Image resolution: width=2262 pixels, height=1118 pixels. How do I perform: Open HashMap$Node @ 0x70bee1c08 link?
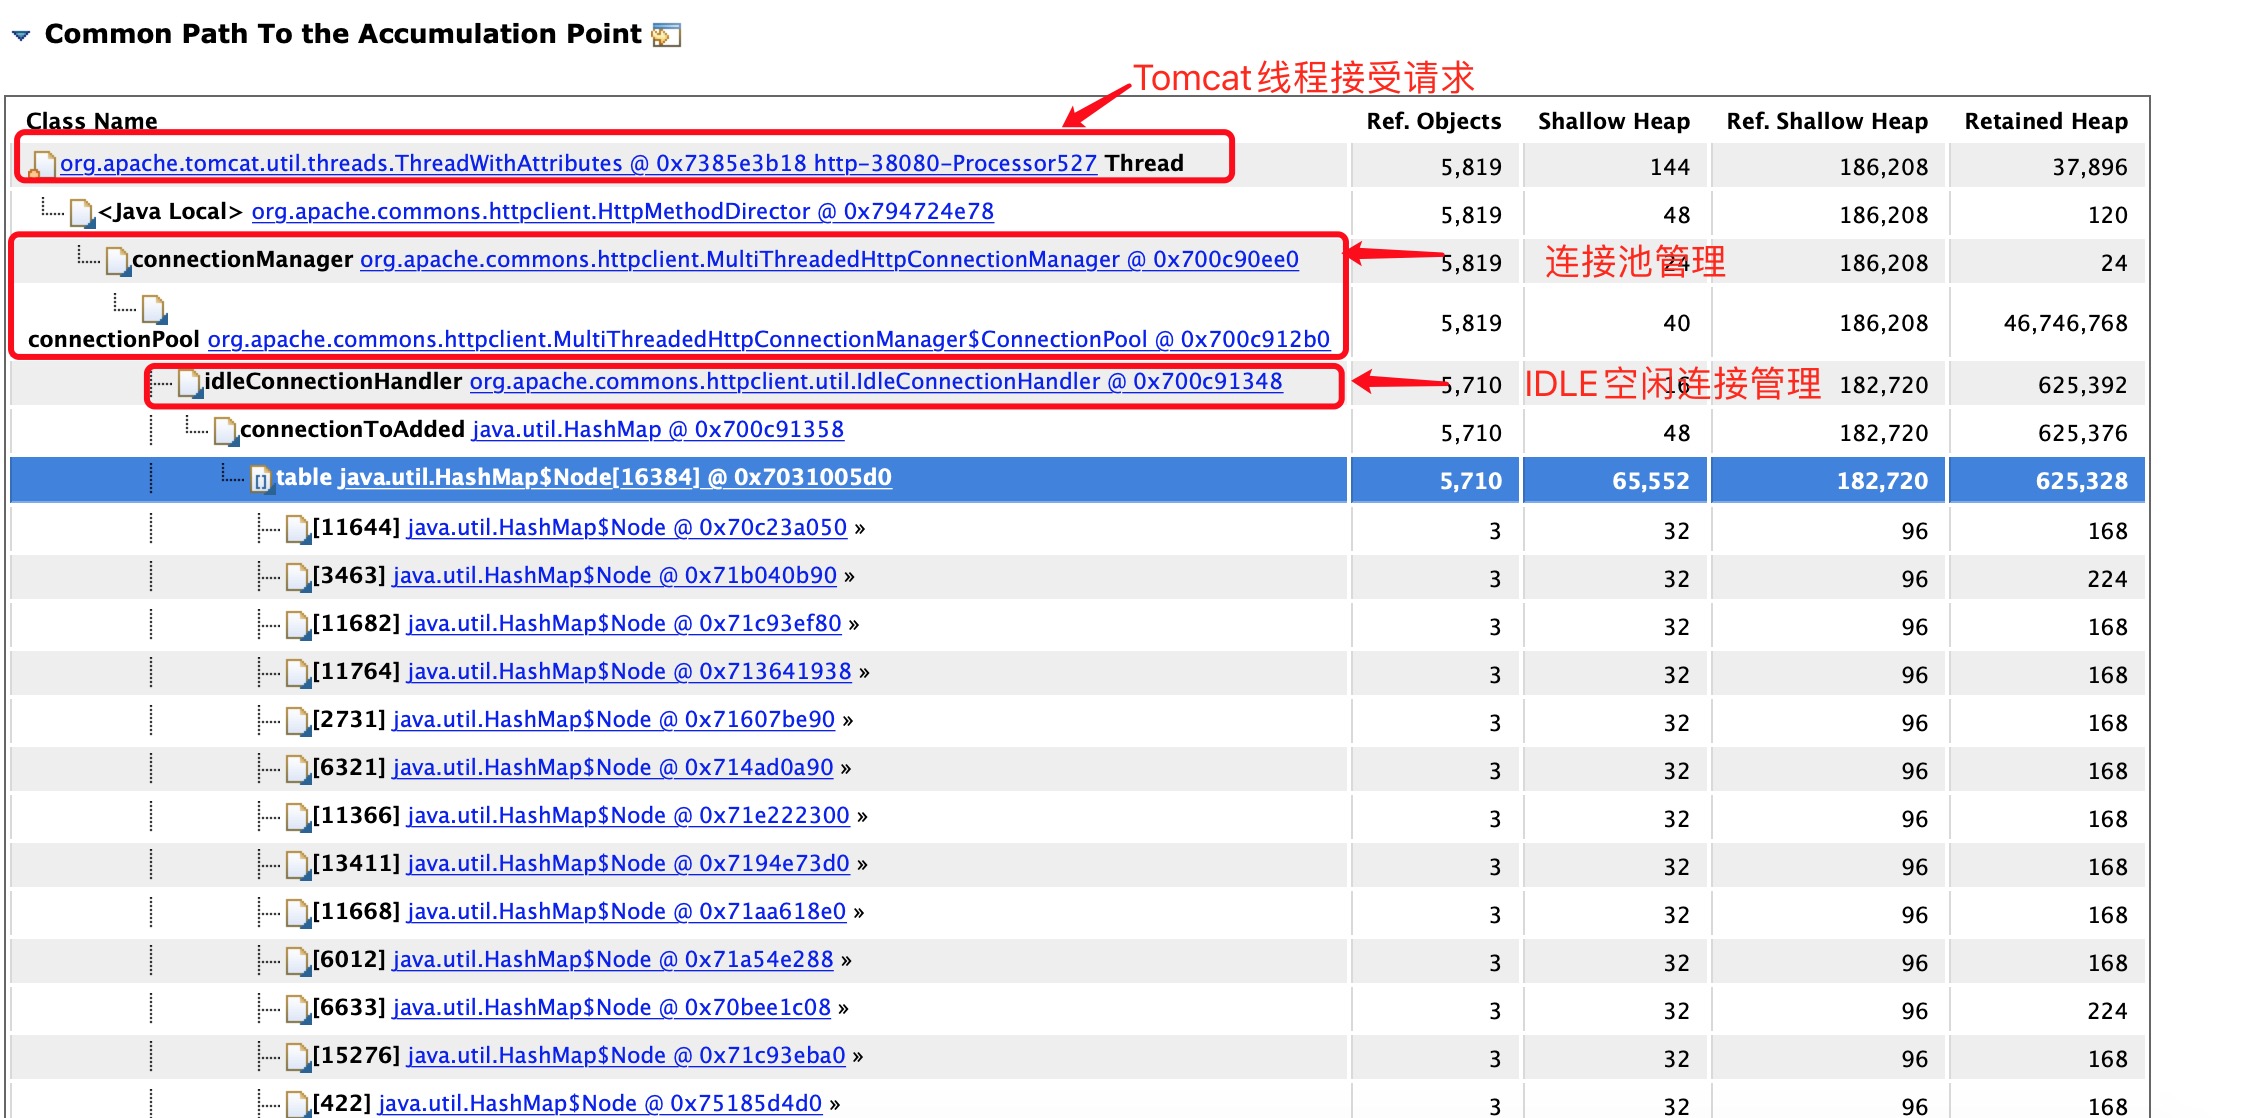612,1007
